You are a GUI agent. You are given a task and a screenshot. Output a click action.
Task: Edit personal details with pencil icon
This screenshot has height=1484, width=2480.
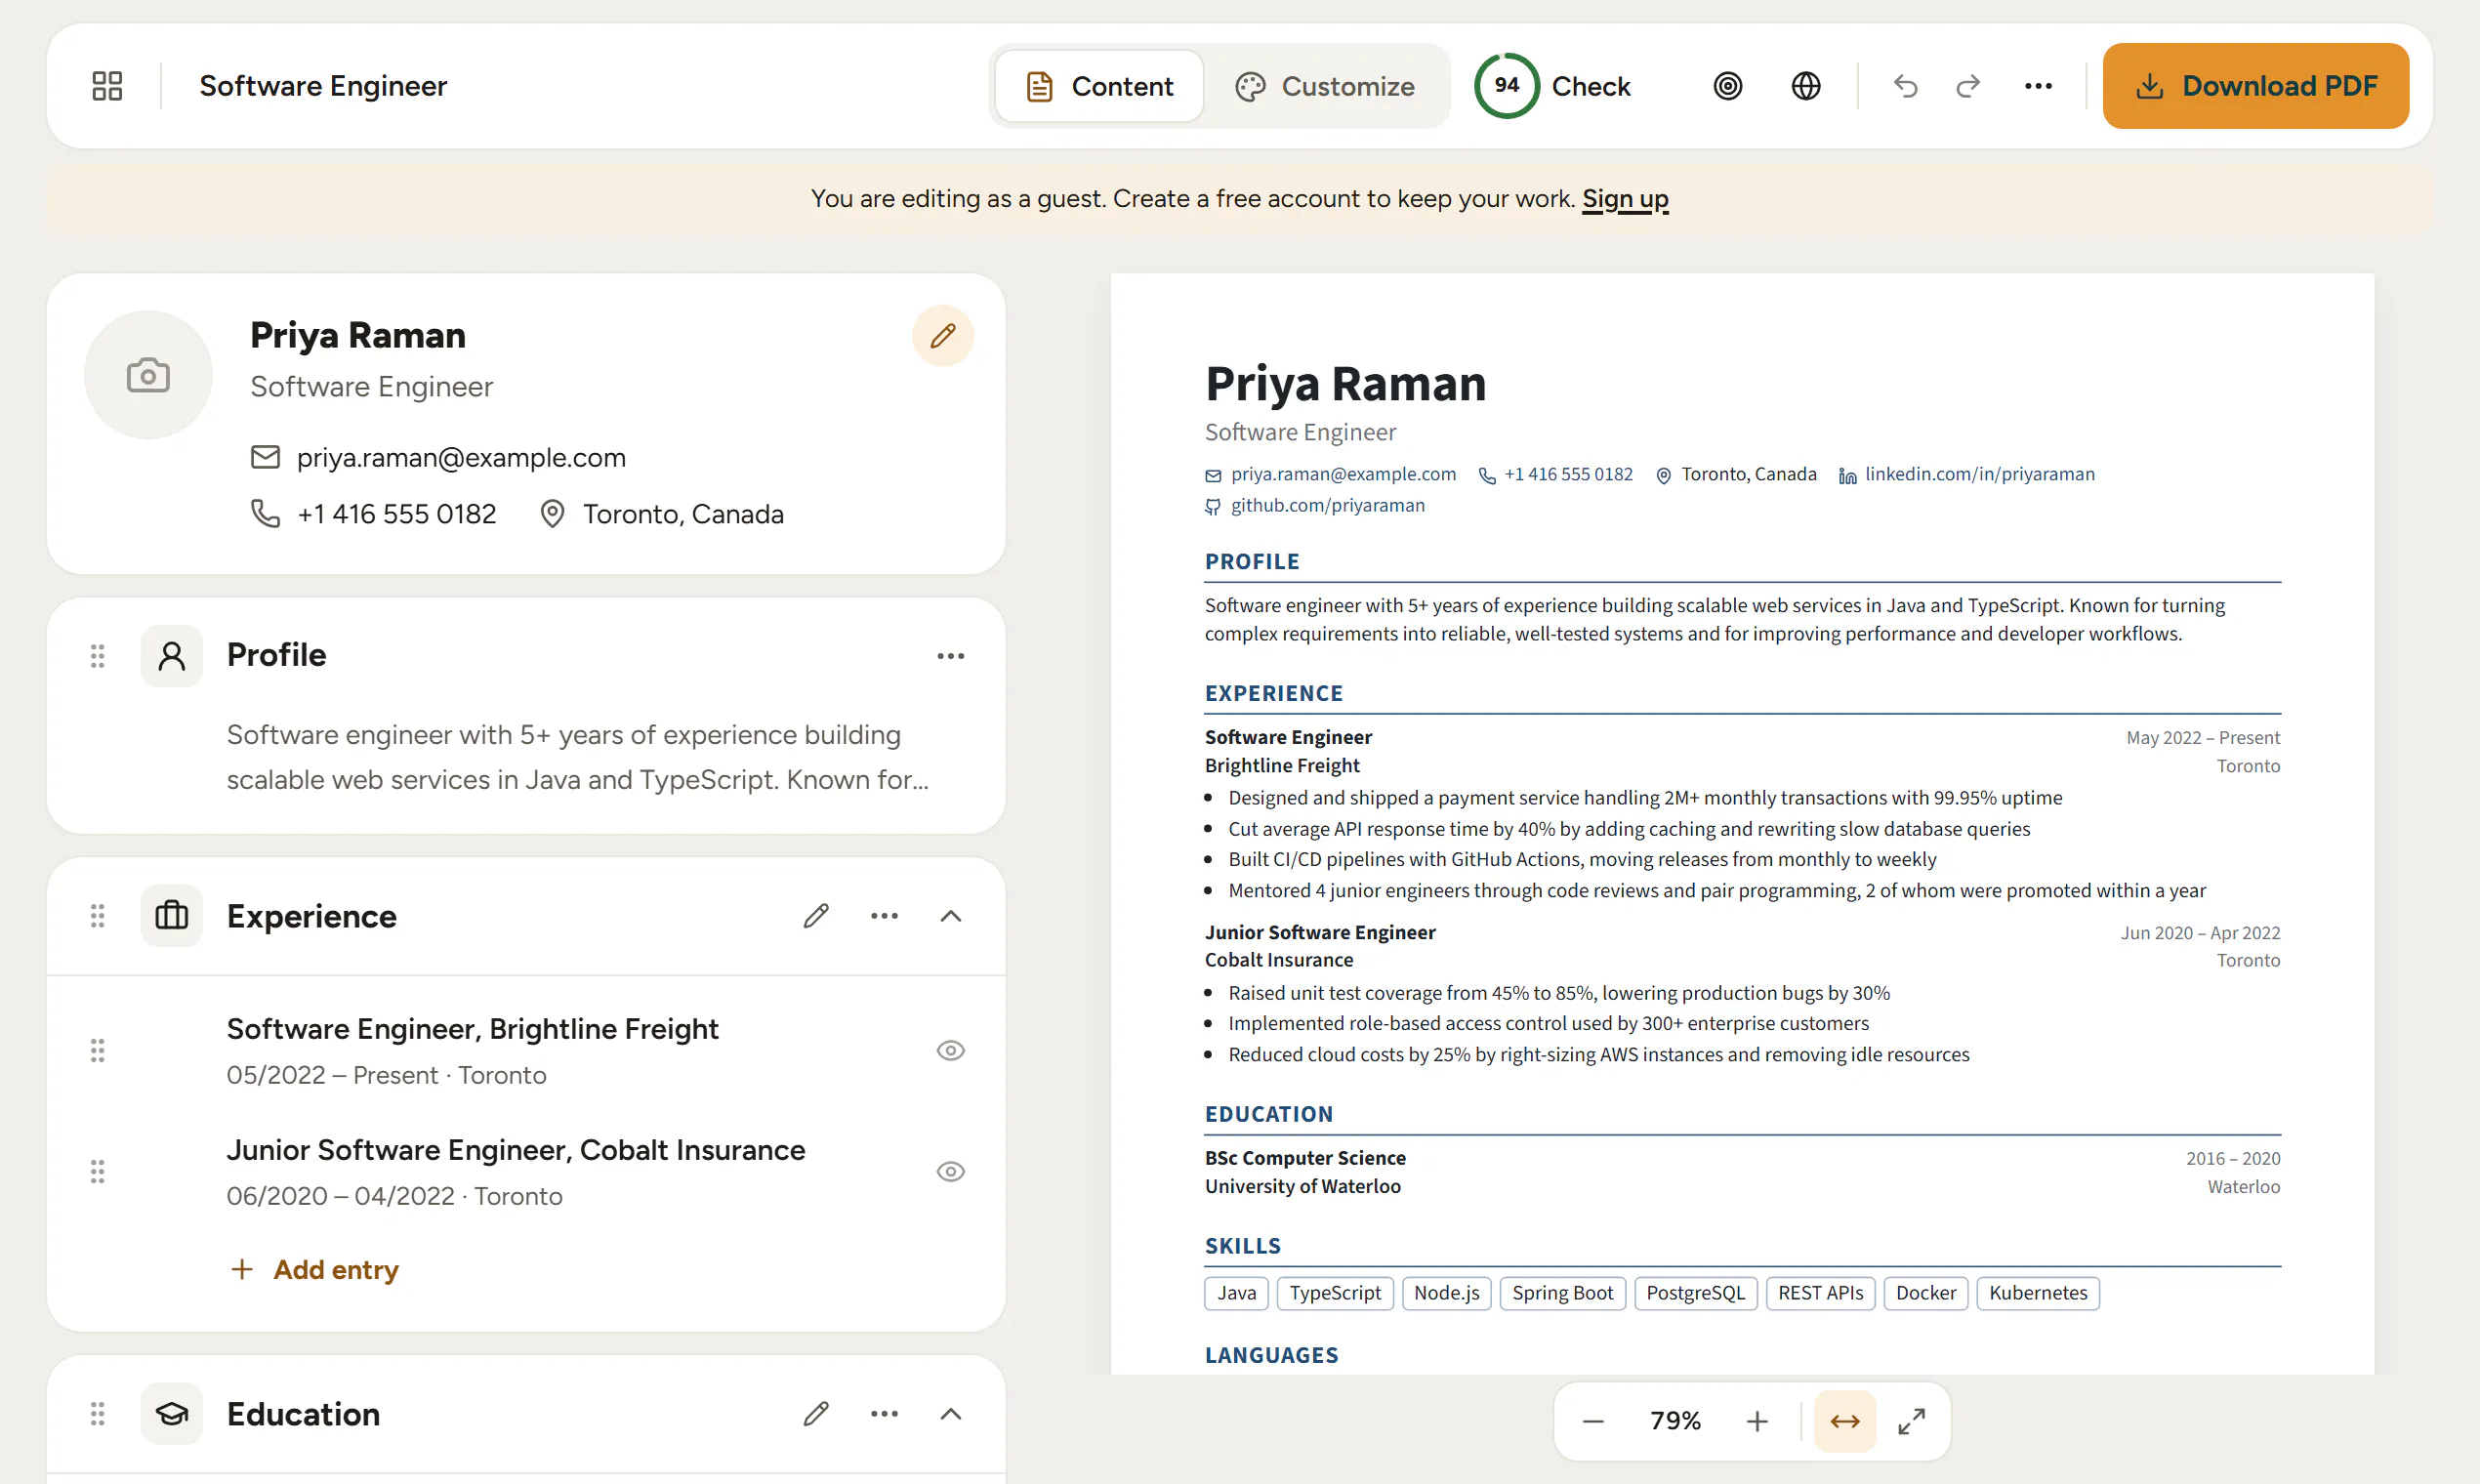click(942, 336)
